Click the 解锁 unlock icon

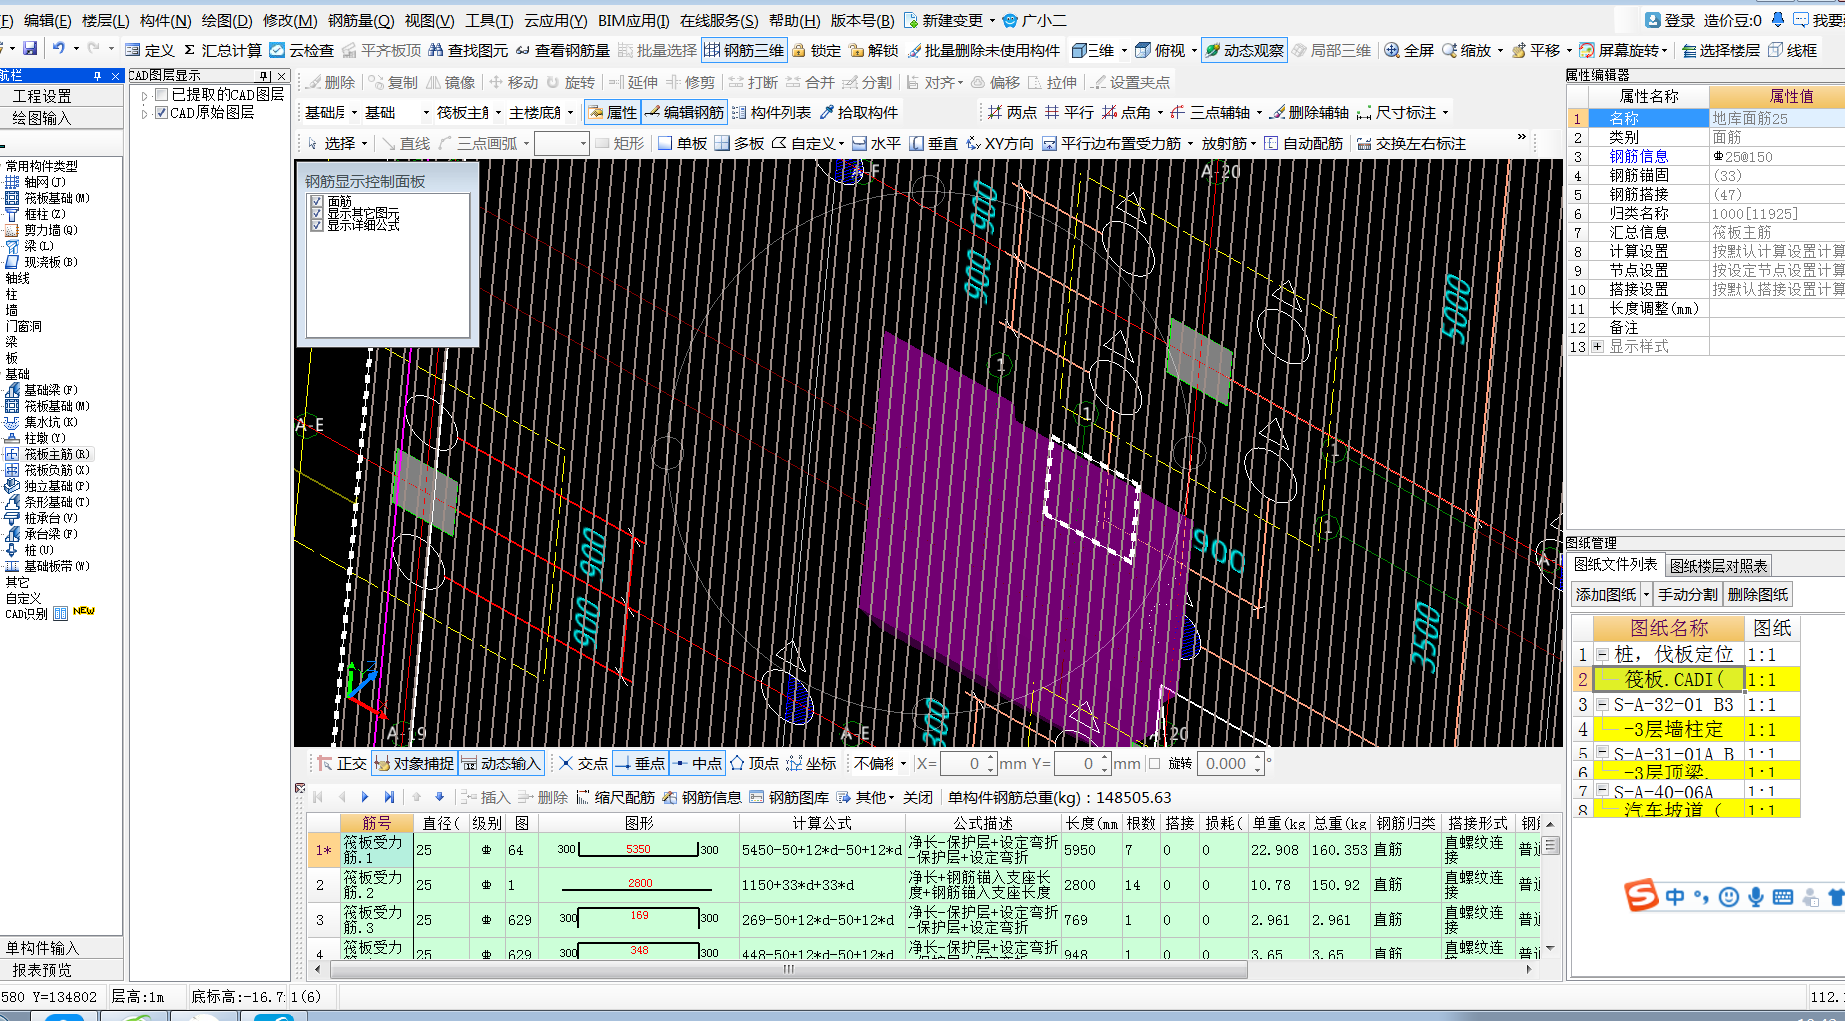pos(873,50)
